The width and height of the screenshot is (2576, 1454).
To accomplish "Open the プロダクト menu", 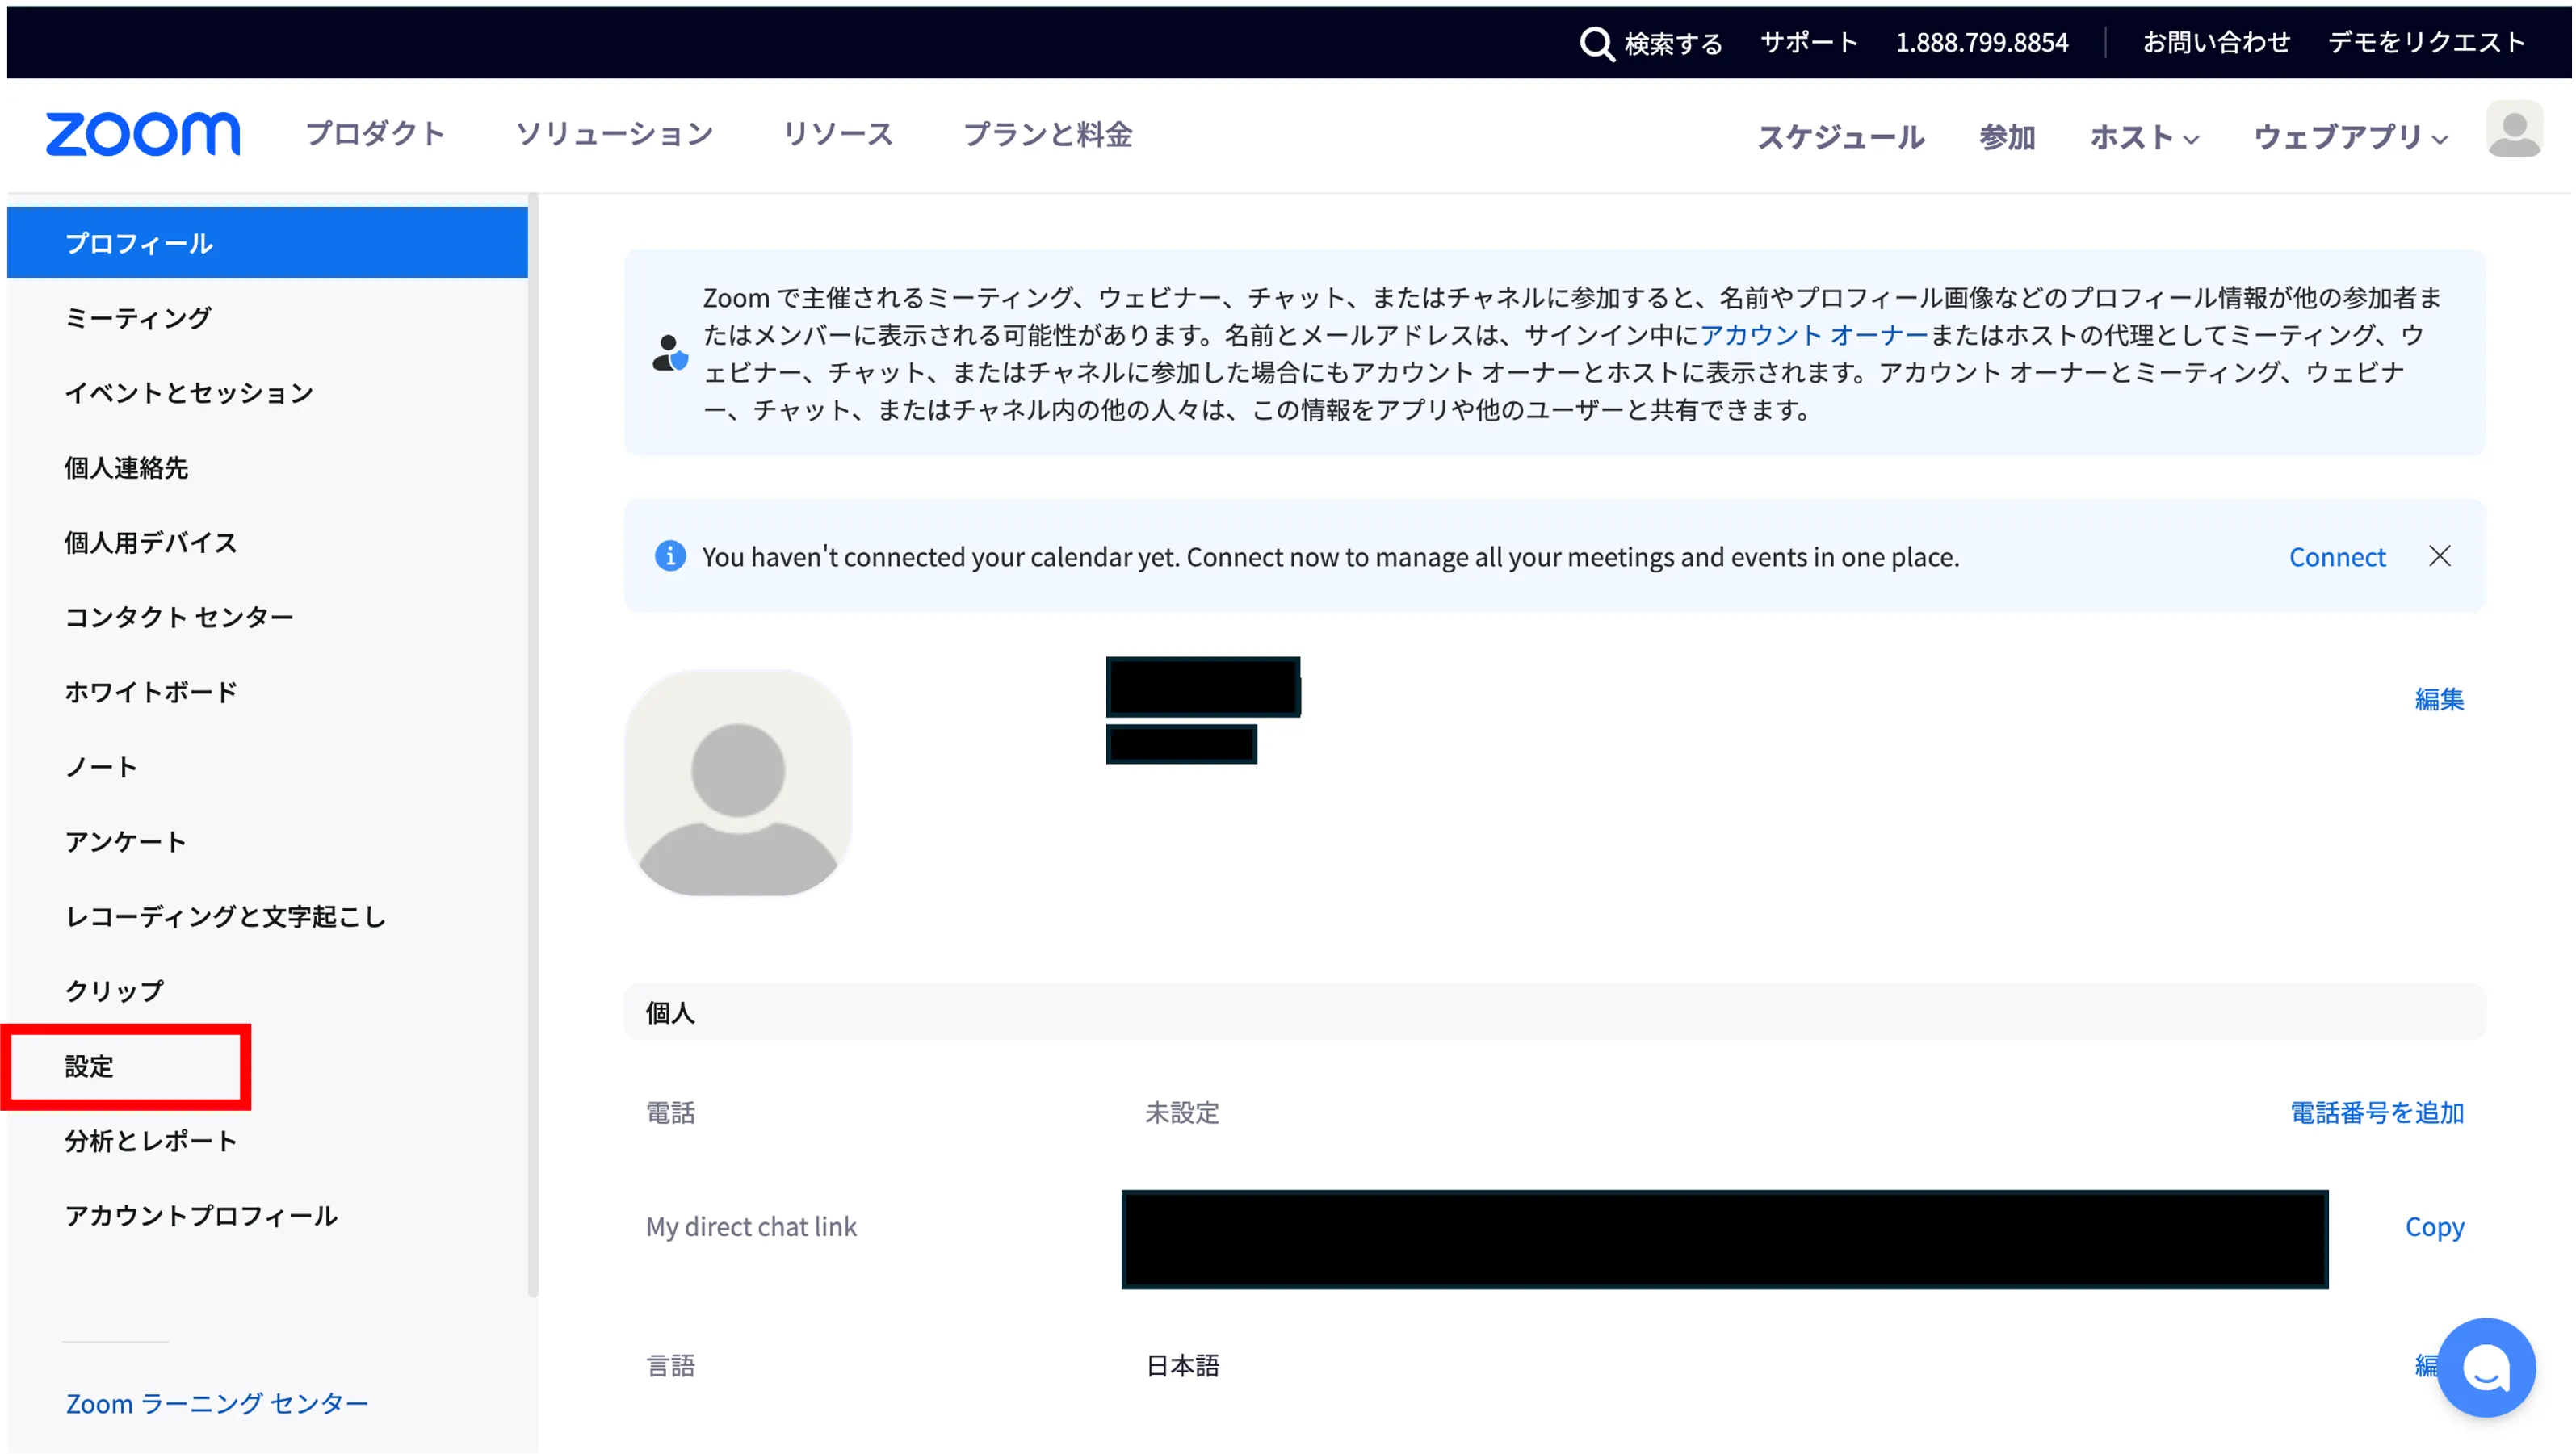I will click(x=375, y=134).
